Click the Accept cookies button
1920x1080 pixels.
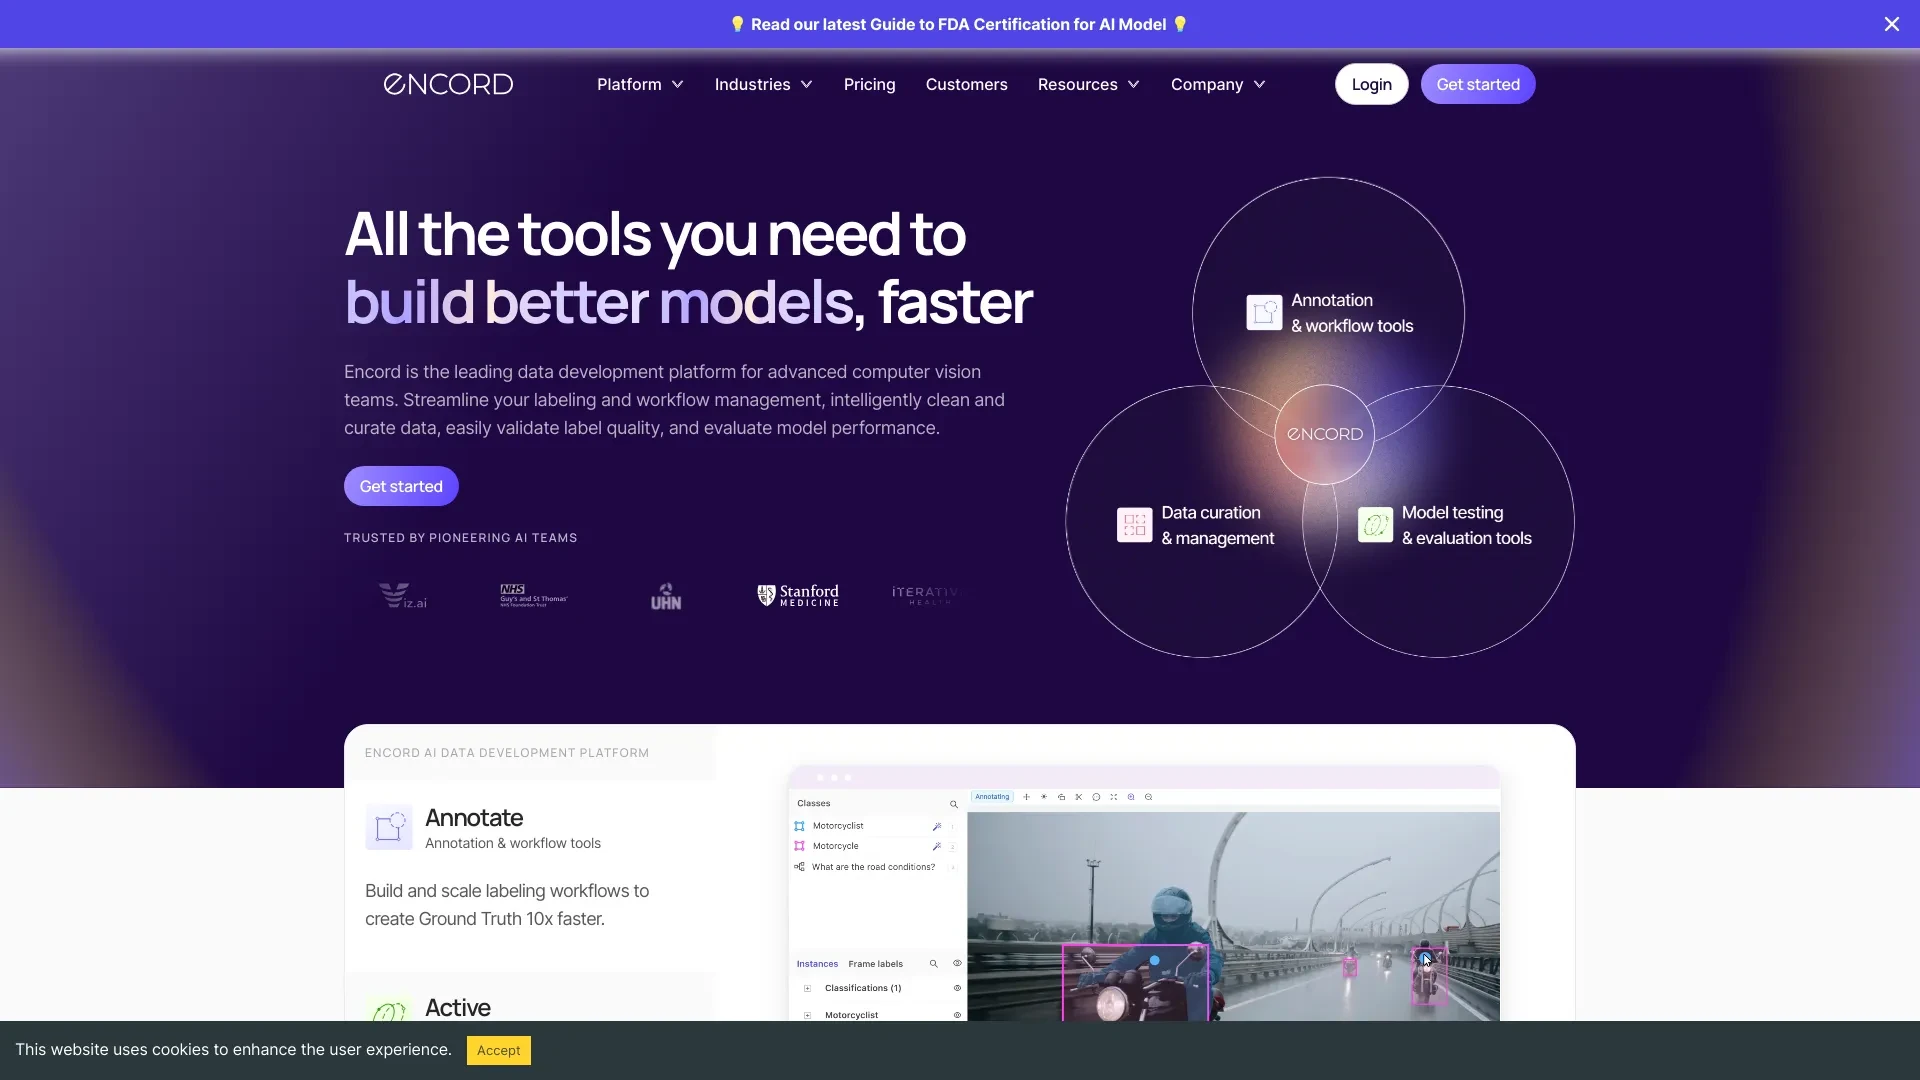[x=497, y=1050]
